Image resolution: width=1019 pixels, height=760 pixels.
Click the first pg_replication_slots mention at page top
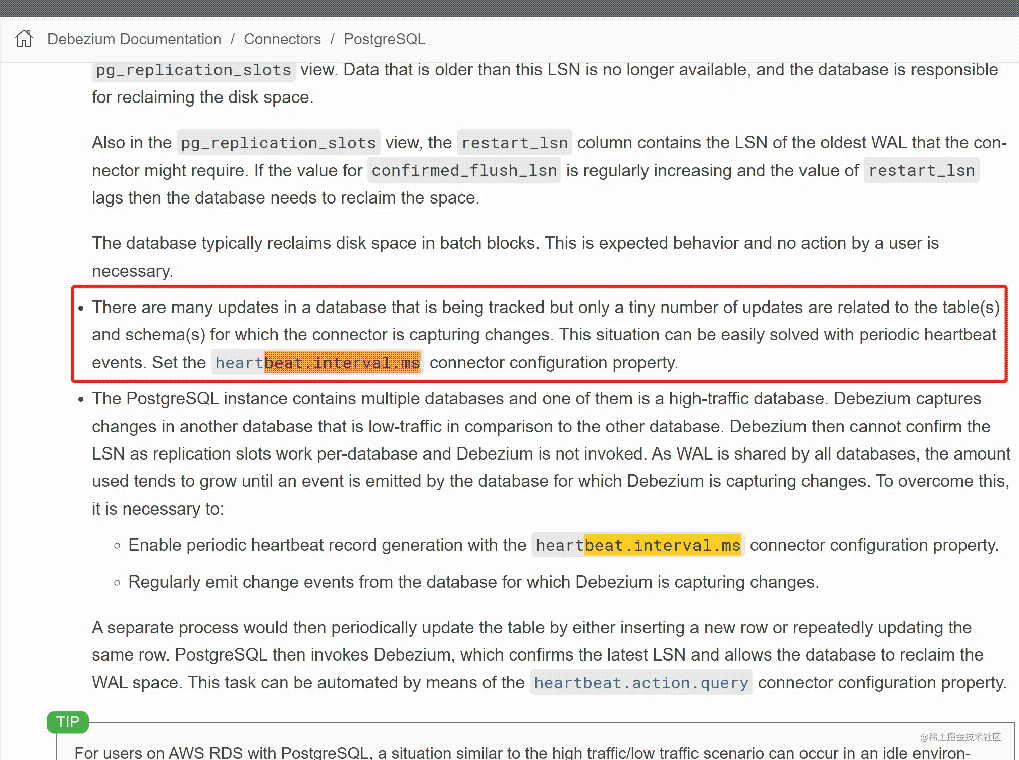(192, 69)
